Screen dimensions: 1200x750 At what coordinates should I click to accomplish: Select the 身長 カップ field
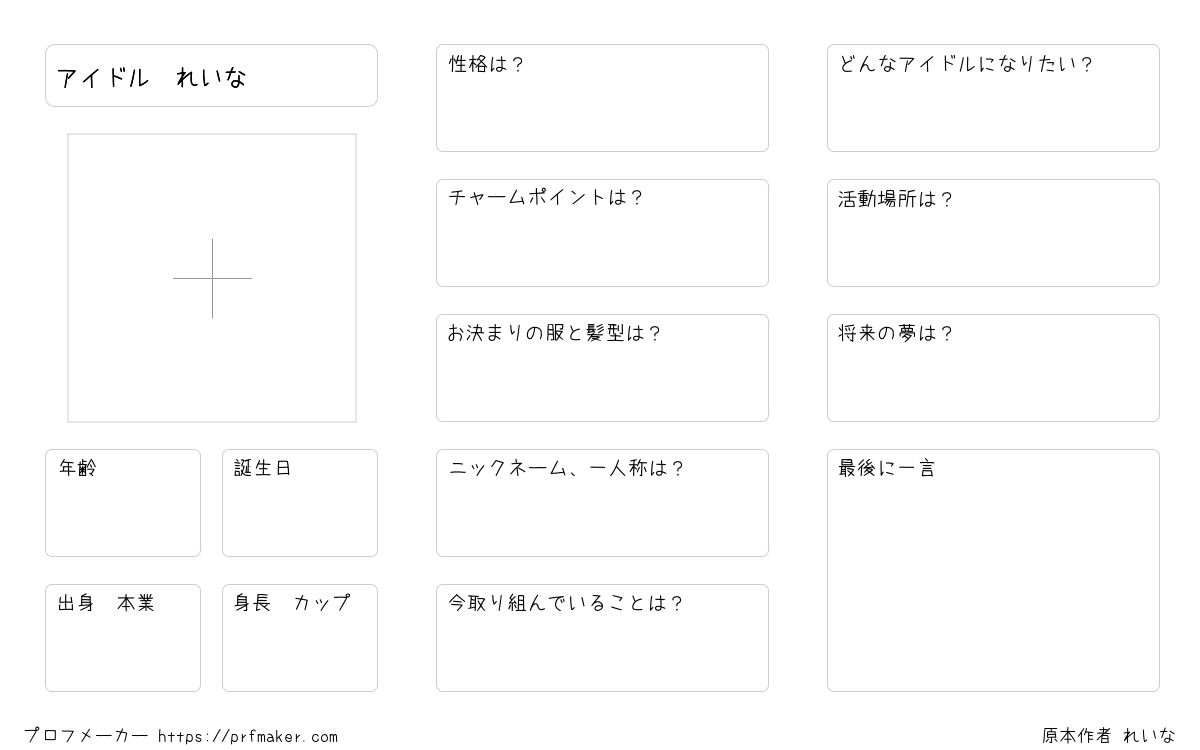coord(300,638)
